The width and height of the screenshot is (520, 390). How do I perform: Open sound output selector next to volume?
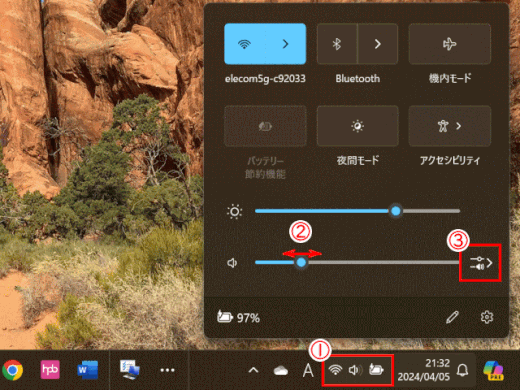(x=481, y=263)
